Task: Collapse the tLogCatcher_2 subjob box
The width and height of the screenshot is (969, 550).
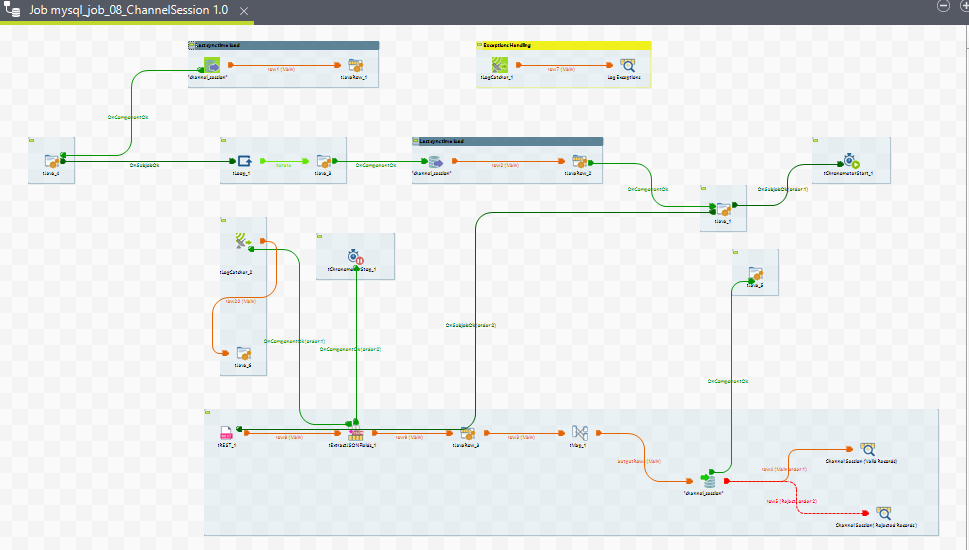Action: click(x=225, y=220)
